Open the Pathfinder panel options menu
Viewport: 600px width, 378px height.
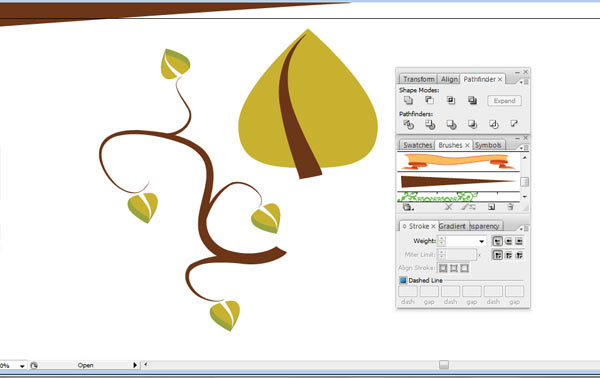pos(524,81)
